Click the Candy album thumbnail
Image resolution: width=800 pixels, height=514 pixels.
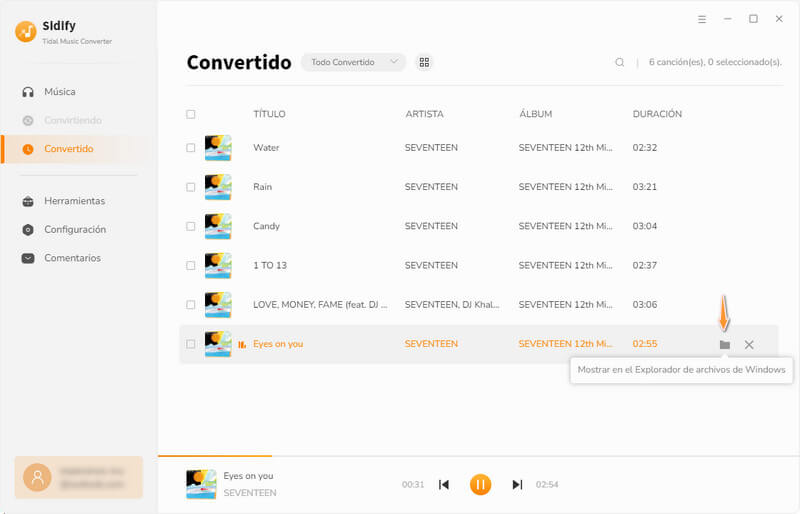pyautogui.click(x=218, y=226)
